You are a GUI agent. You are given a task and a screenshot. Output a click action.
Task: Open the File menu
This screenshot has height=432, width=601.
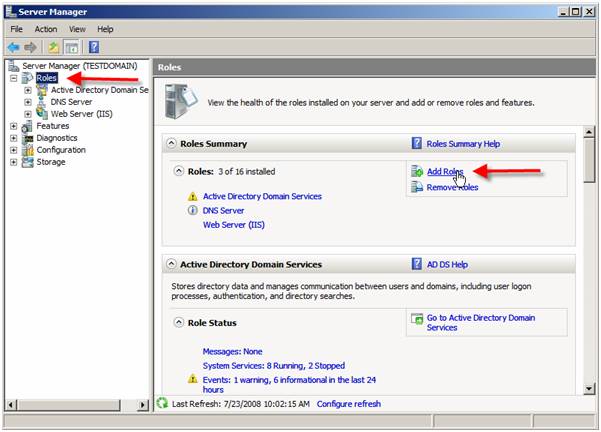click(x=16, y=29)
